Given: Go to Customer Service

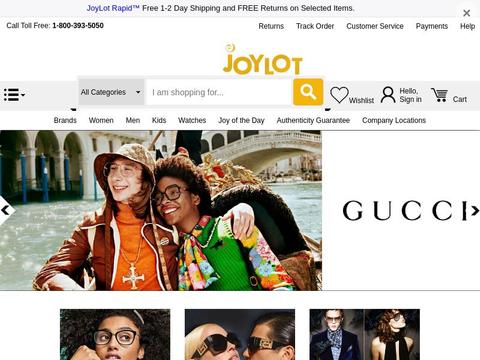Looking at the screenshot, I should (375, 26).
